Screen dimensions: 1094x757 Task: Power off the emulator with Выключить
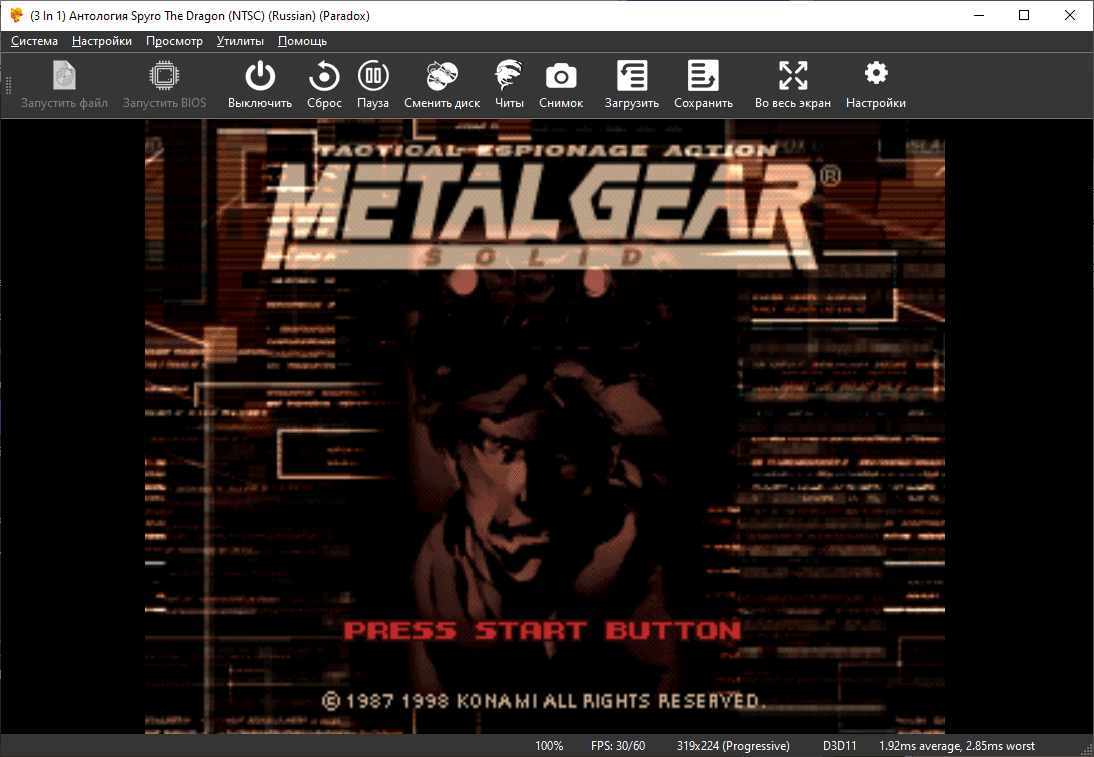click(x=260, y=85)
